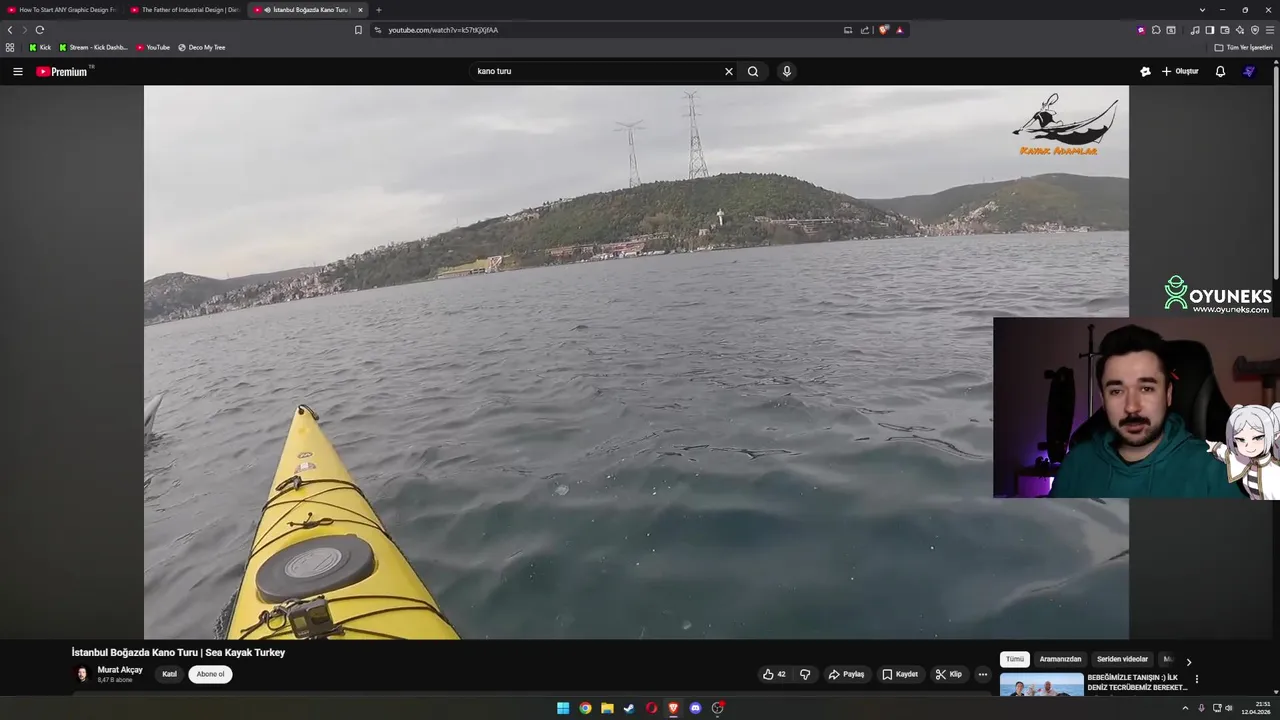Open apps grid in bookmarks bar
Viewport: 1280px width, 720px height.
pos(10,47)
